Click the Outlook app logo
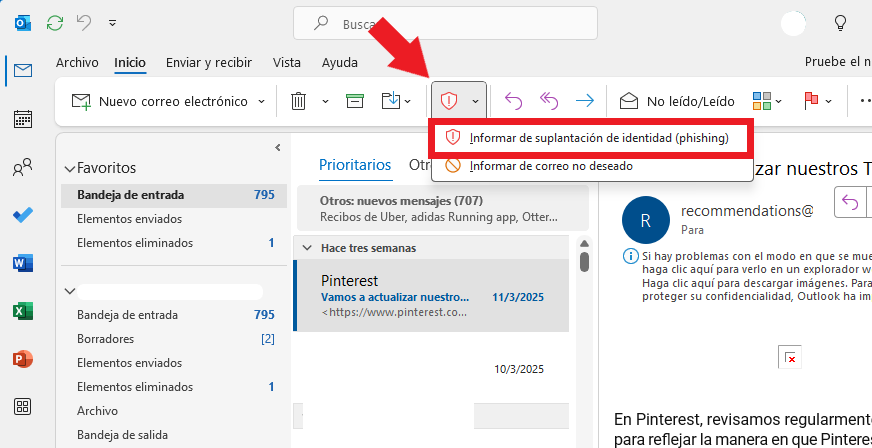 22,23
